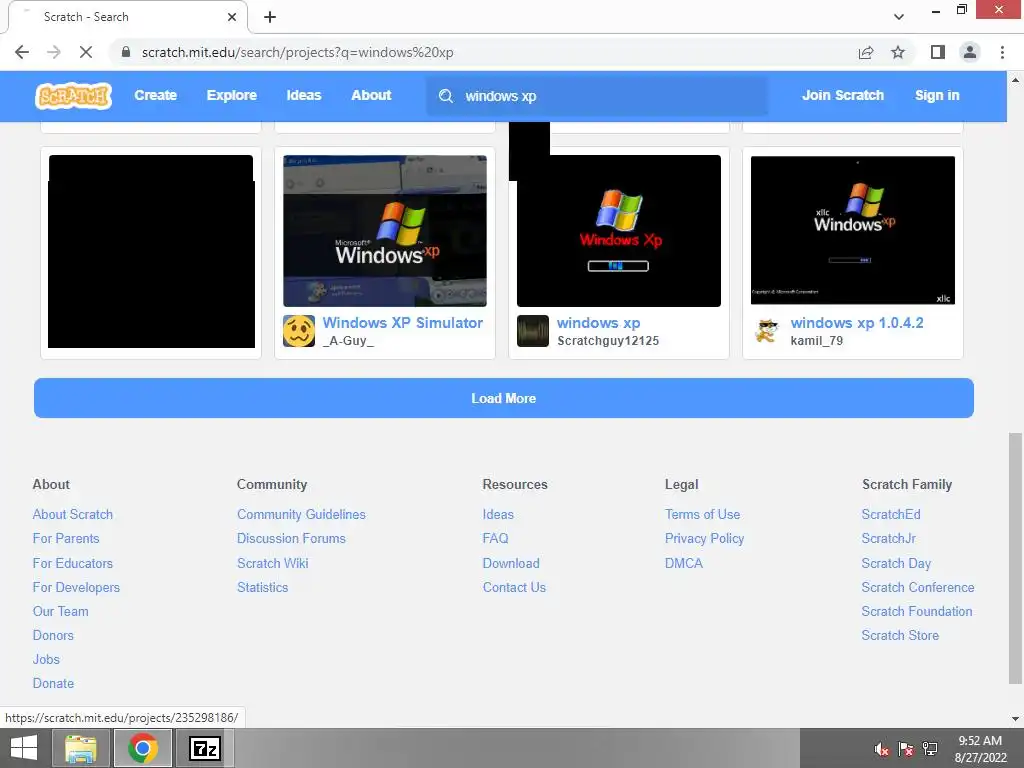Open For Educators footer link
The image size is (1024, 768).
72,563
